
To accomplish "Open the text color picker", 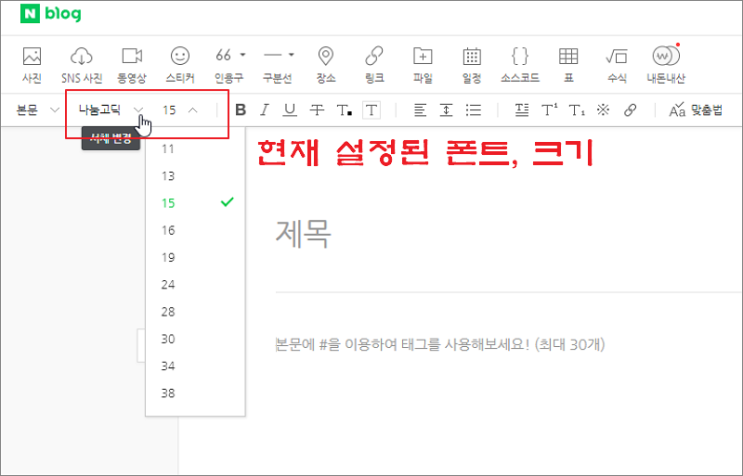I will (344, 110).
